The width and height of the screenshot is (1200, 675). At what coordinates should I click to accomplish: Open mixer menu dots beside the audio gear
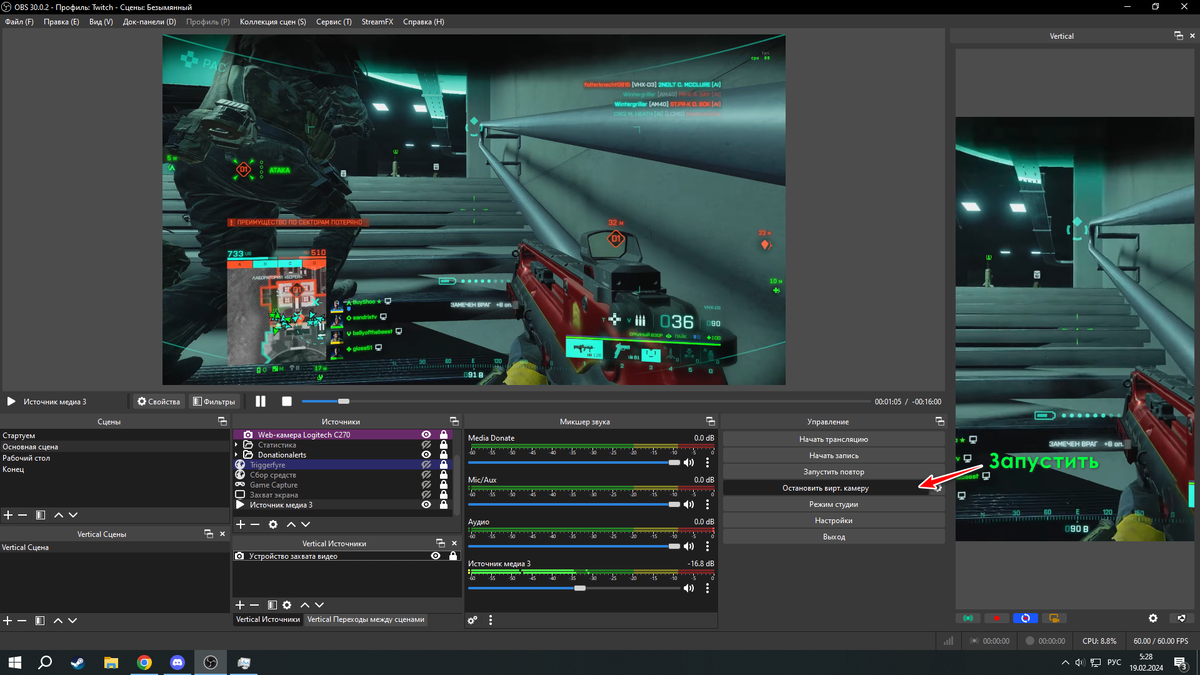click(490, 620)
